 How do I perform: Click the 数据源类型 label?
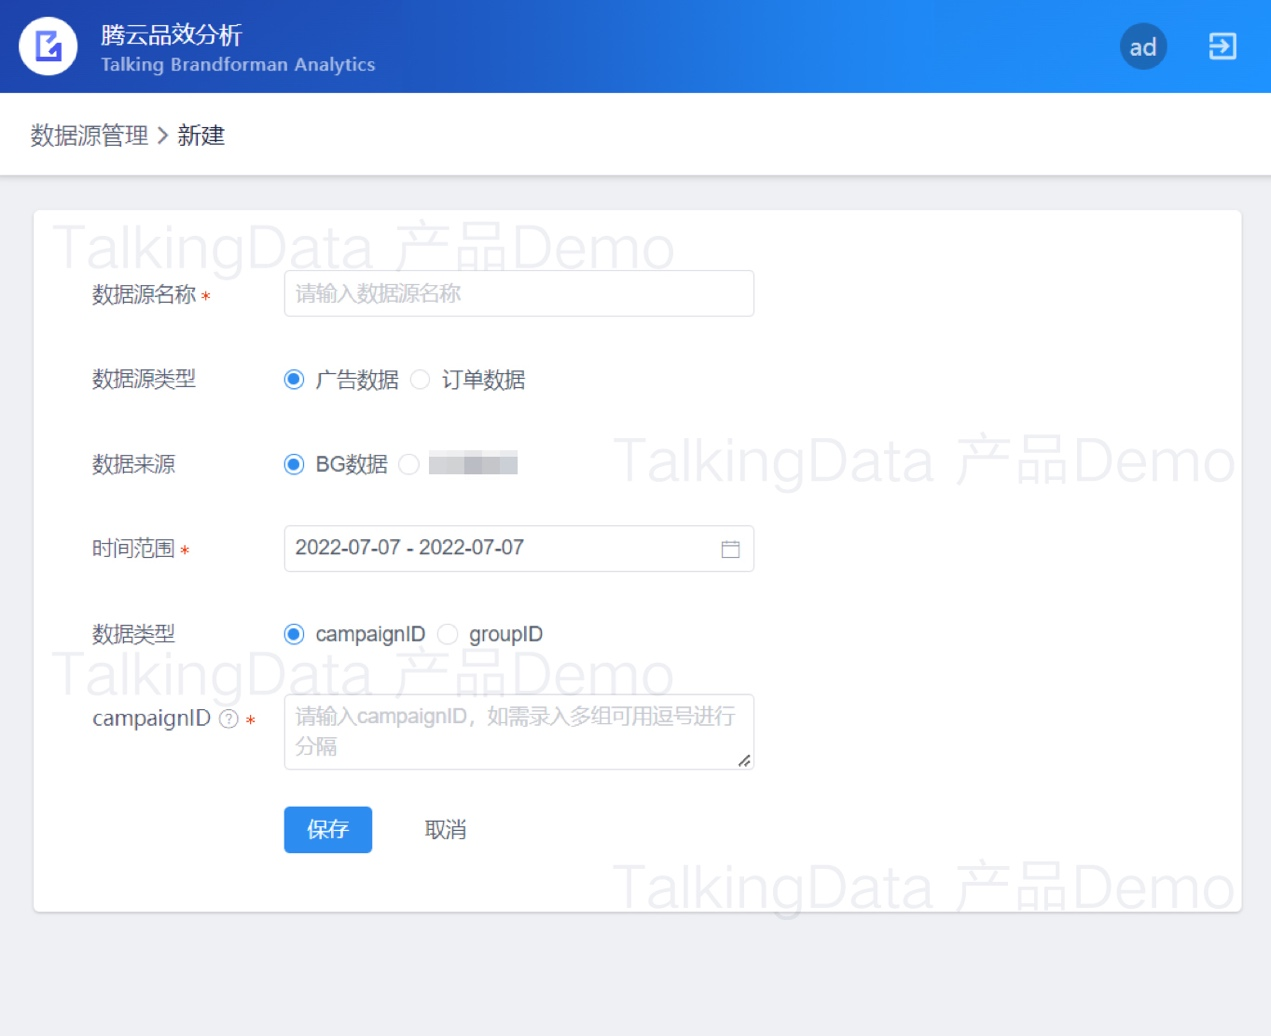(x=144, y=379)
